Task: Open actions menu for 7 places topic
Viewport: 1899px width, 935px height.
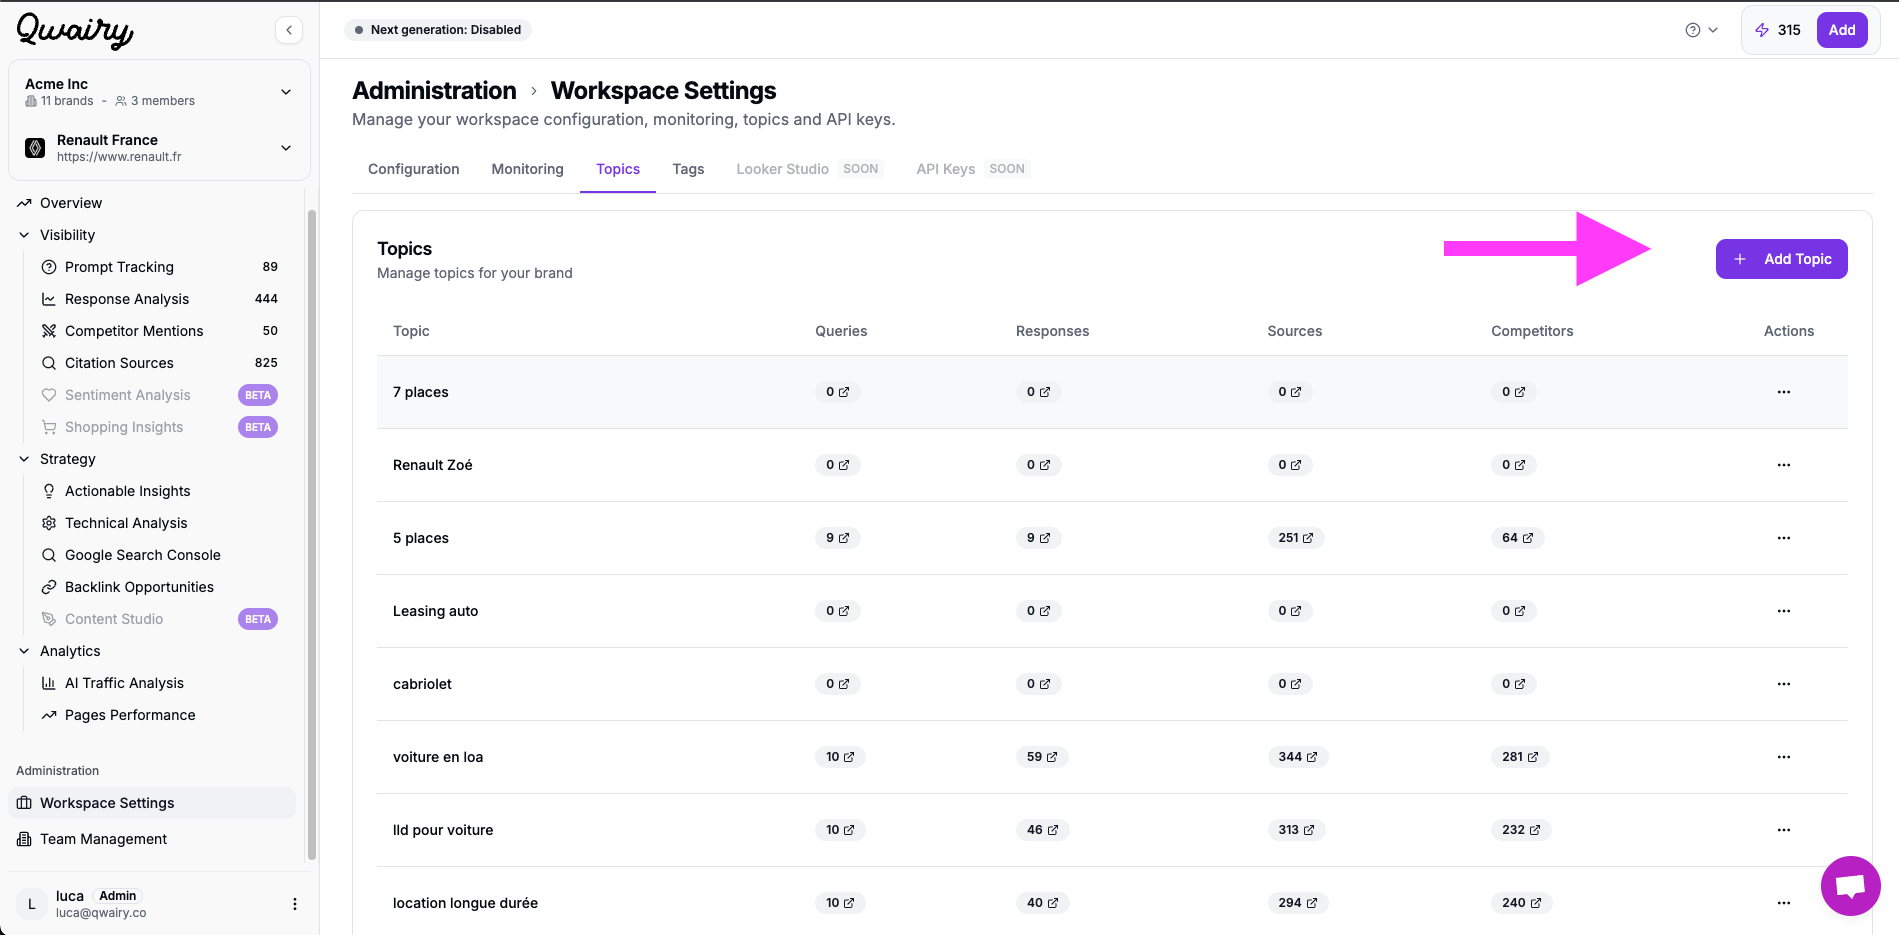Action: pyautogui.click(x=1783, y=392)
